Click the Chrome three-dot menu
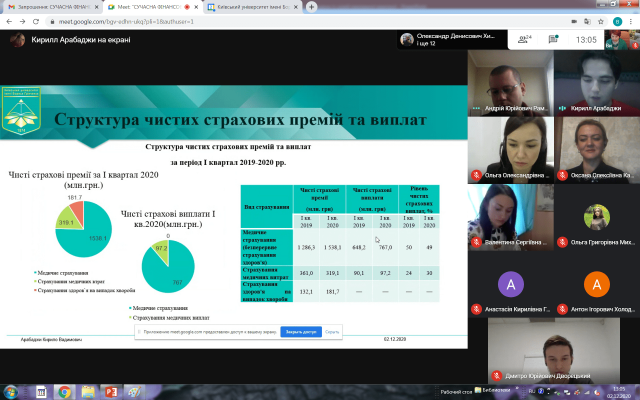This screenshot has width=640, height=400. click(x=630, y=20)
